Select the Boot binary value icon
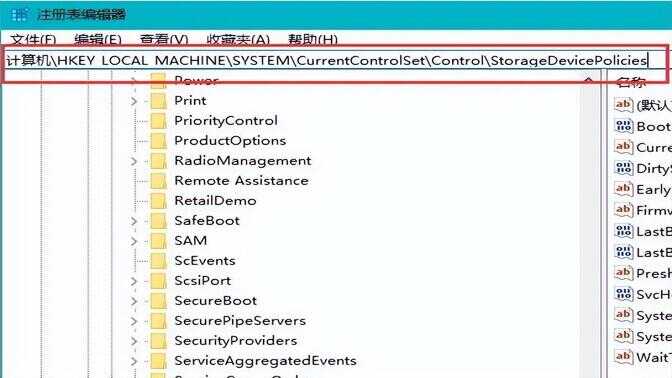 624,126
